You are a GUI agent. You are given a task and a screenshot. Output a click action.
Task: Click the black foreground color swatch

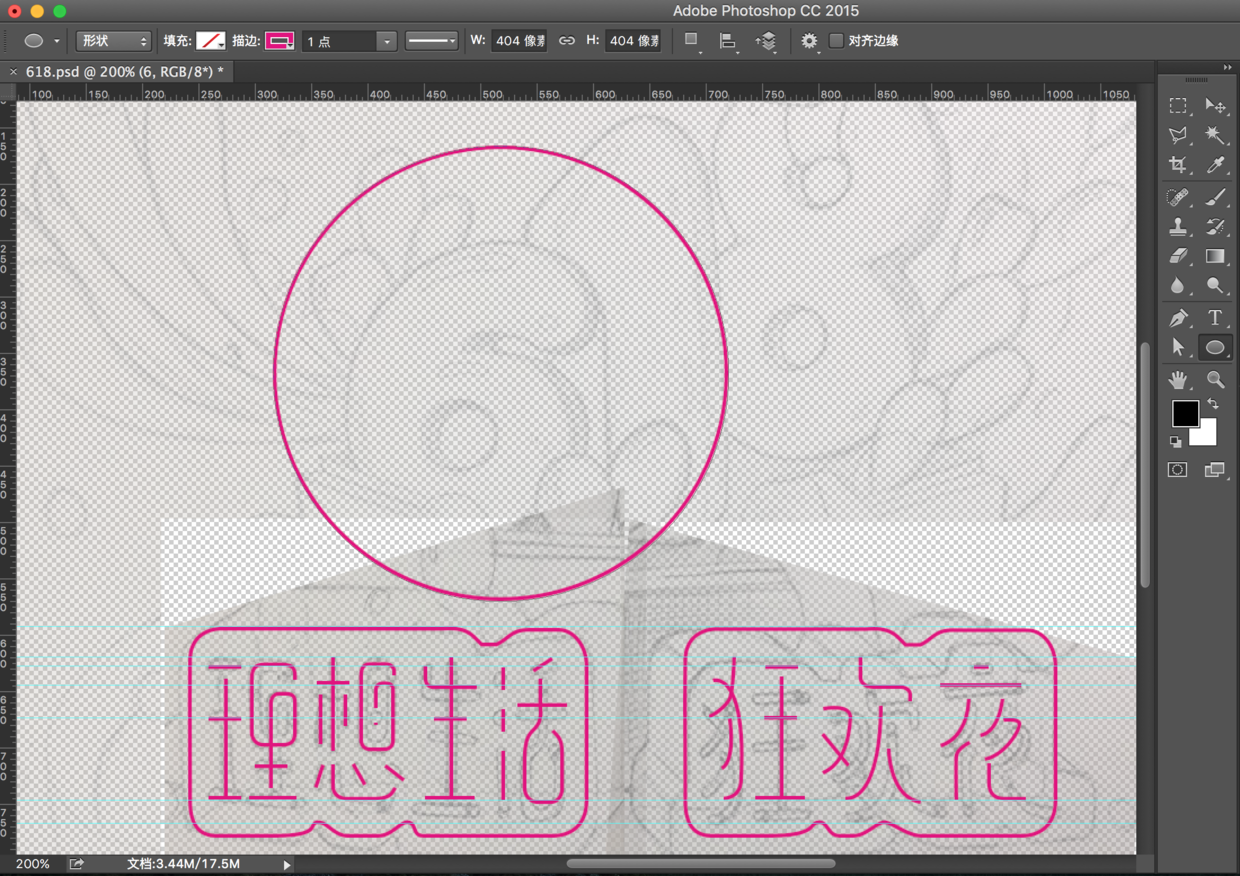point(1185,412)
